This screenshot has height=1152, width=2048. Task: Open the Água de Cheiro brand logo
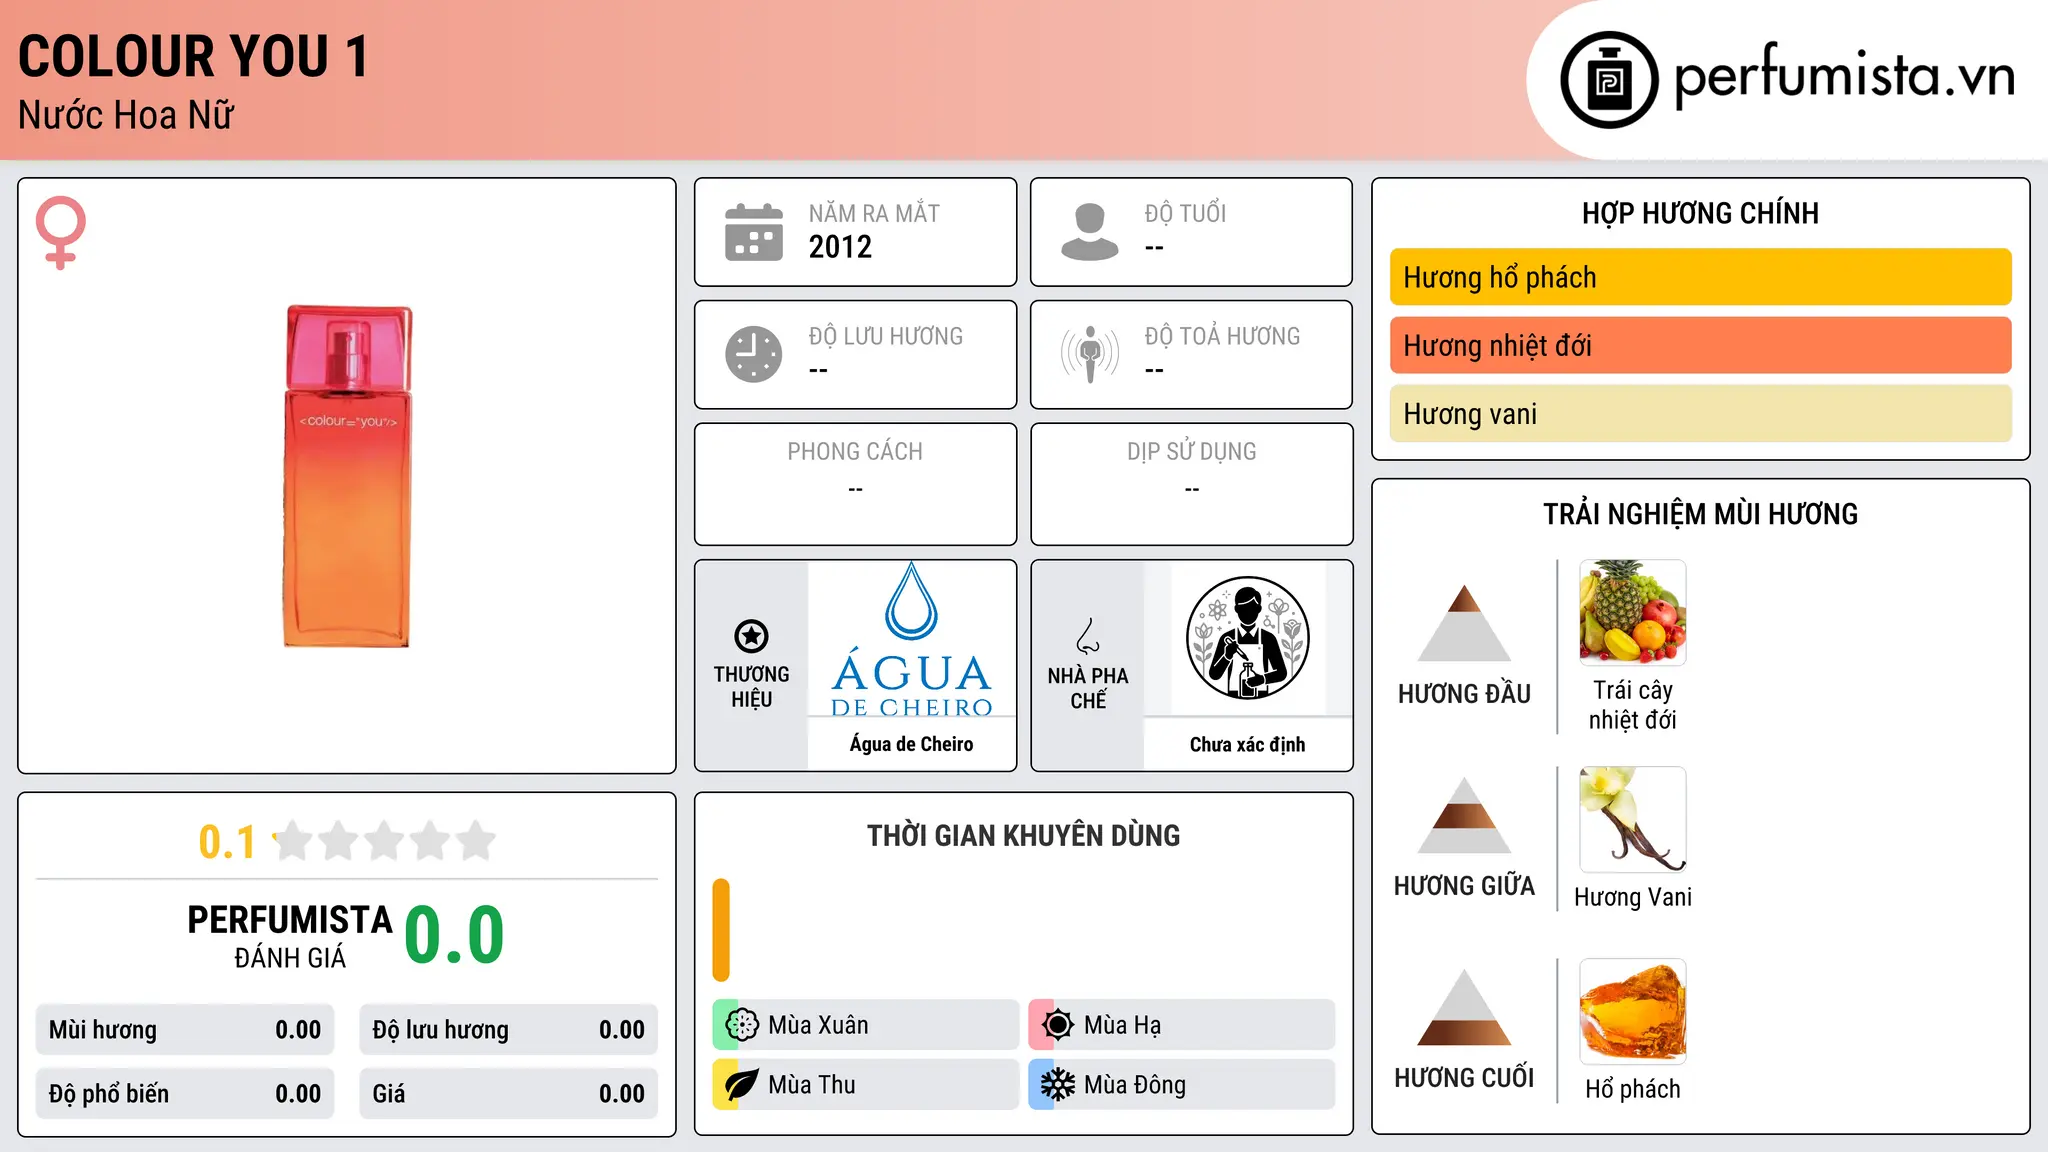pos(911,639)
